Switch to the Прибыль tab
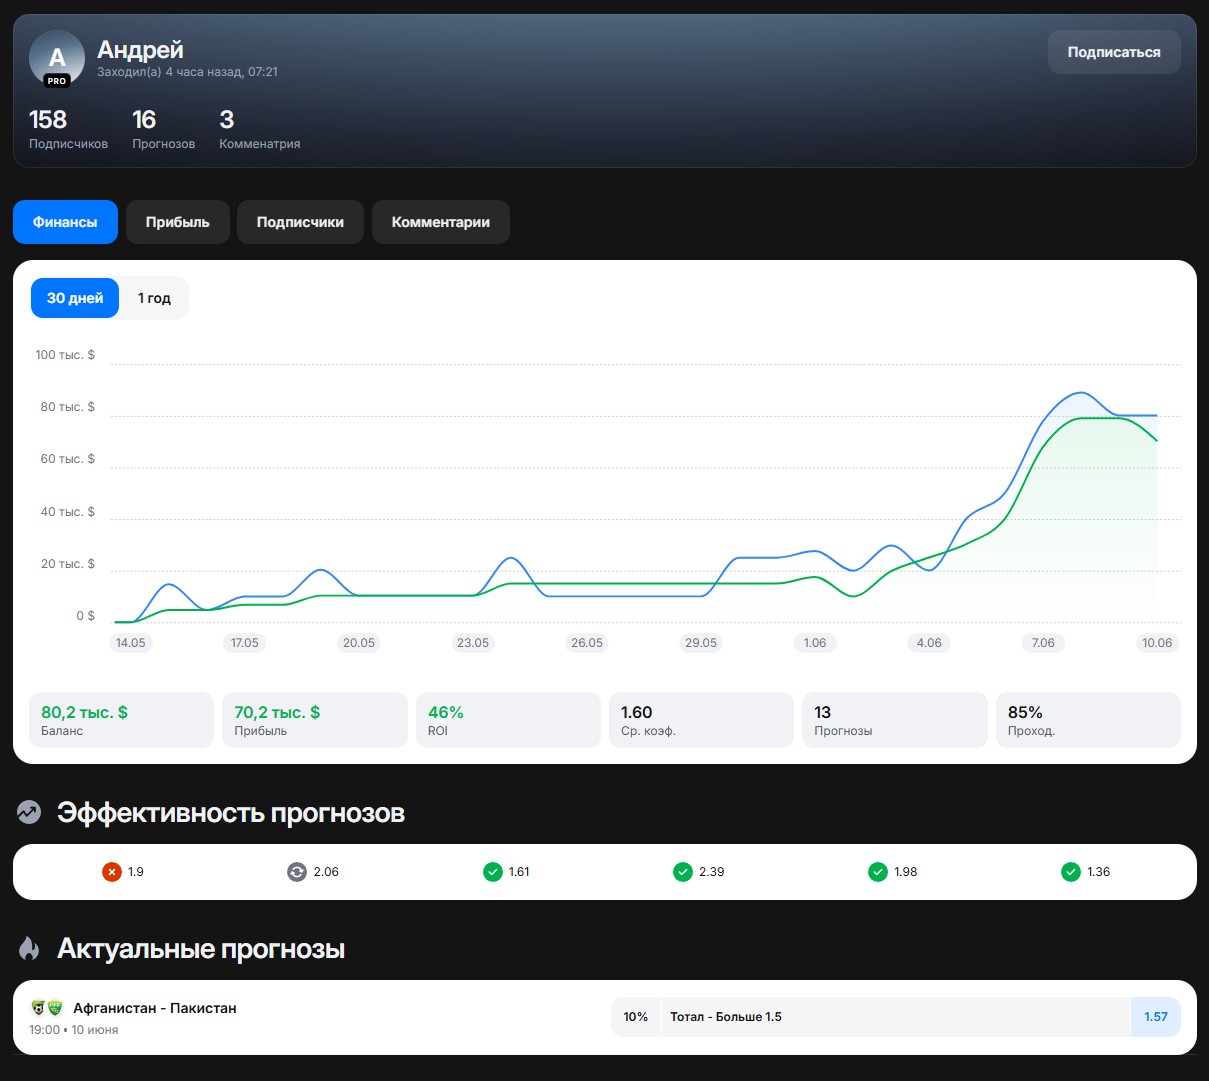This screenshot has width=1209, height=1081. 178,222
